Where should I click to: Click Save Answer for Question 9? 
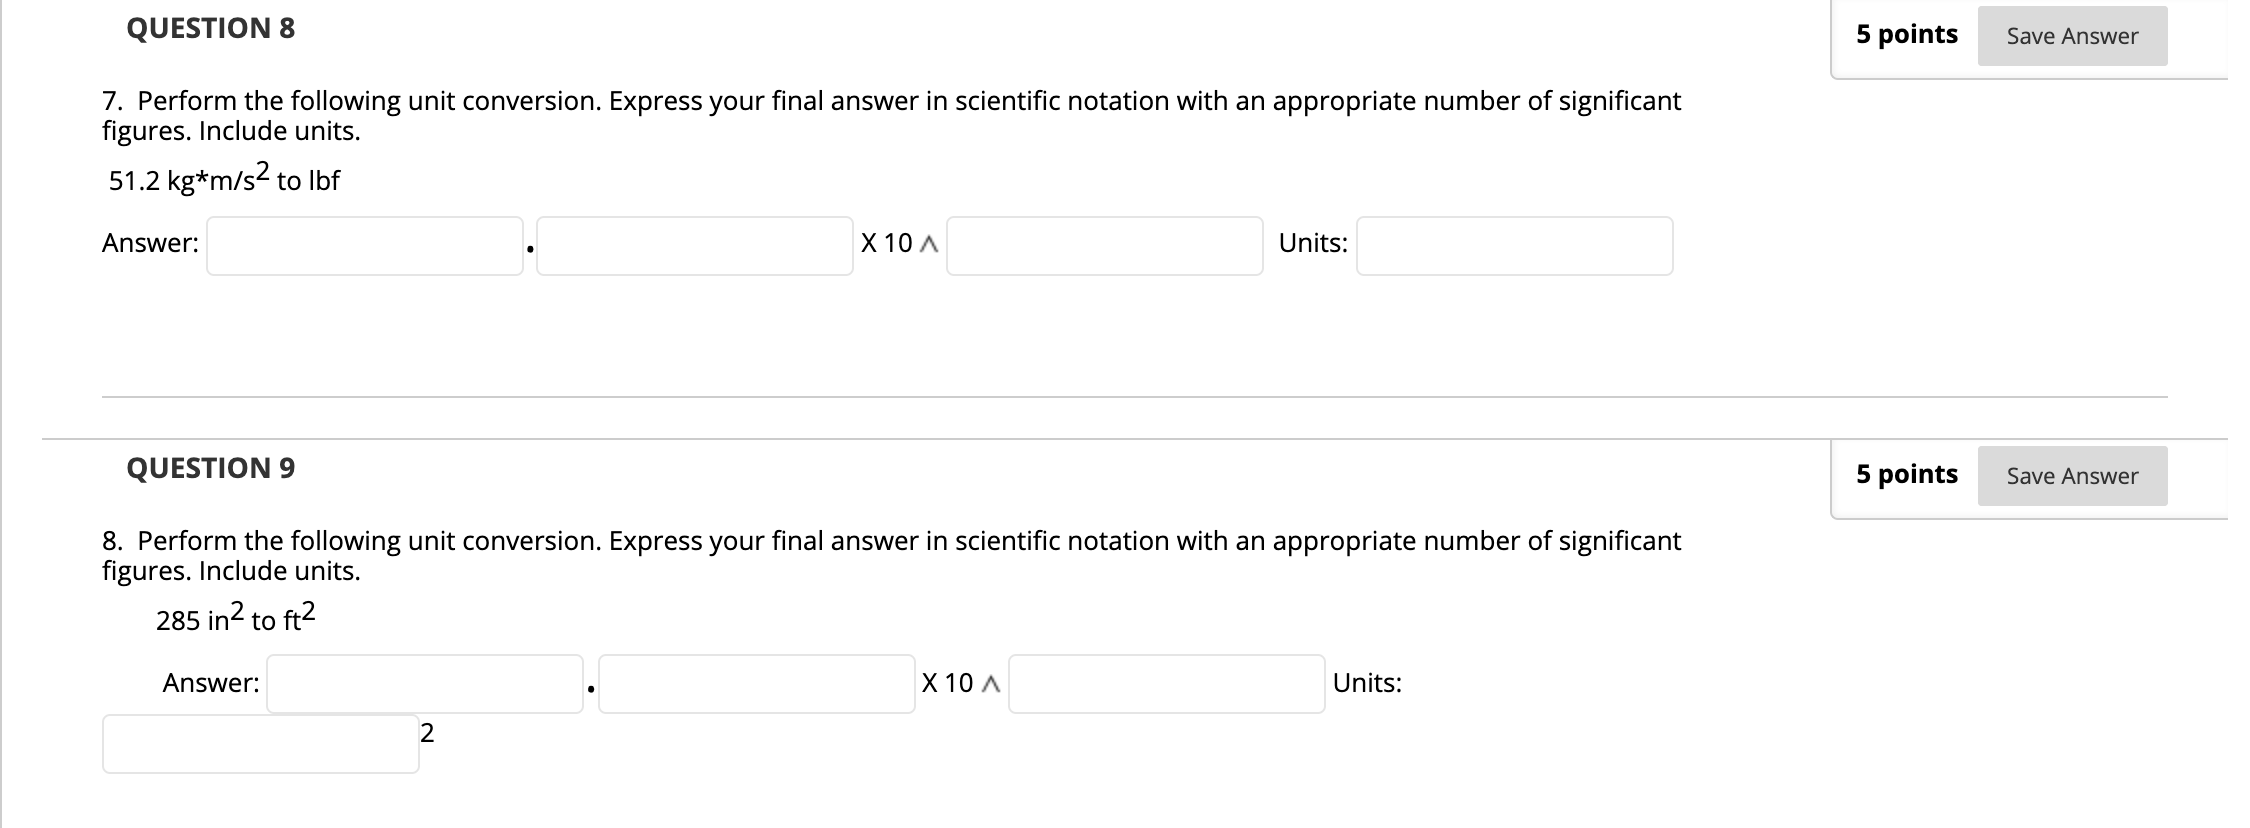click(2070, 476)
